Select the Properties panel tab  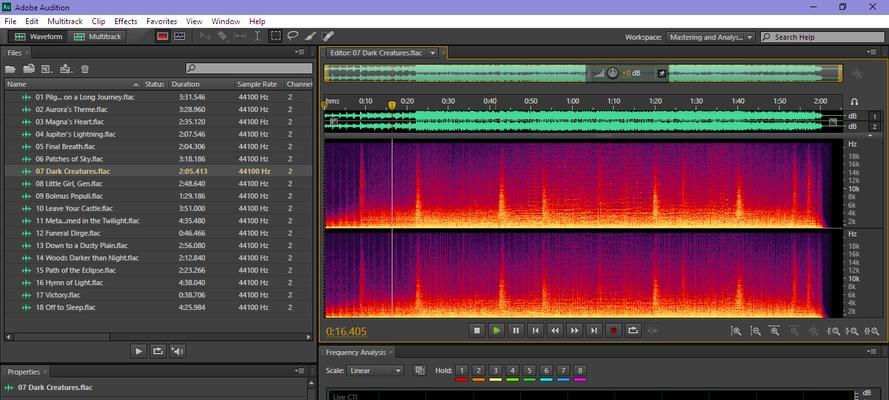(x=23, y=372)
